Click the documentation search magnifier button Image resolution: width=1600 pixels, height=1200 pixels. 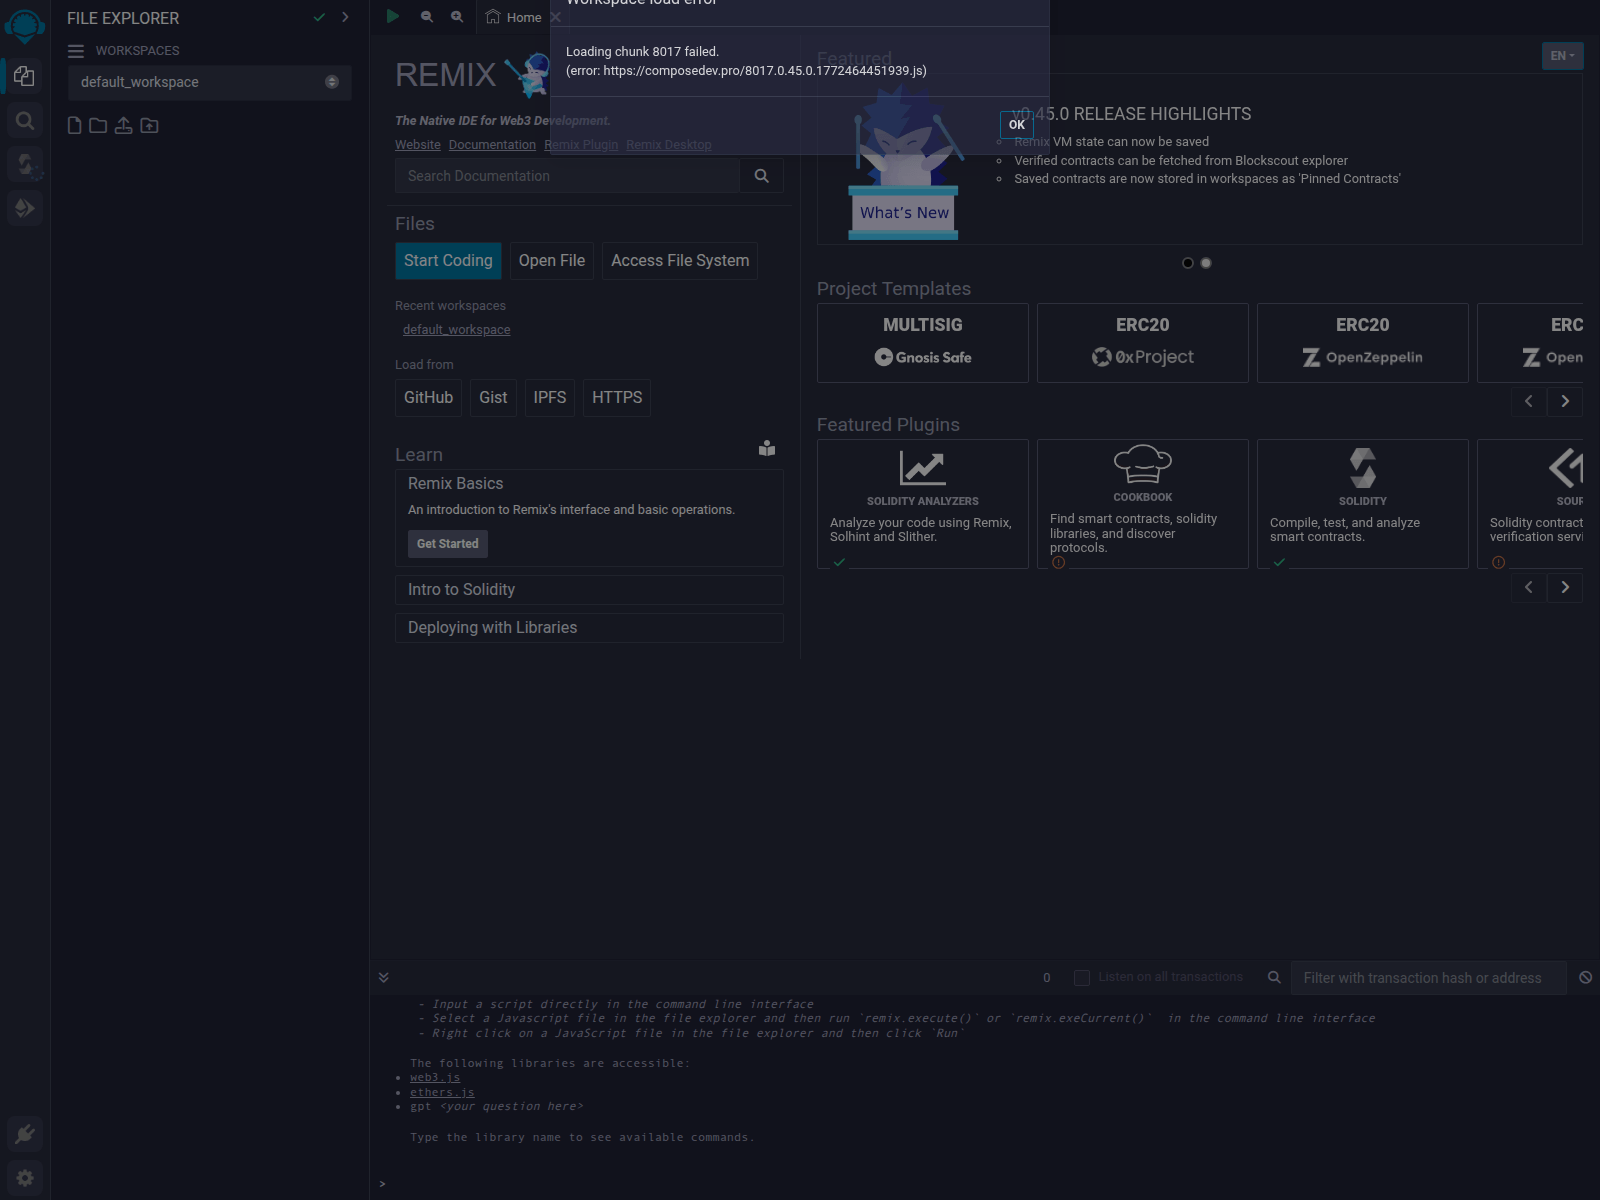click(x=761, y=176)
